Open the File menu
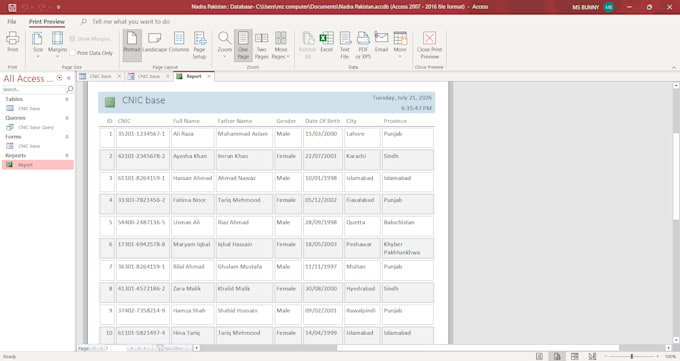This screenshot has height=361, width=680. coord(12,22)
